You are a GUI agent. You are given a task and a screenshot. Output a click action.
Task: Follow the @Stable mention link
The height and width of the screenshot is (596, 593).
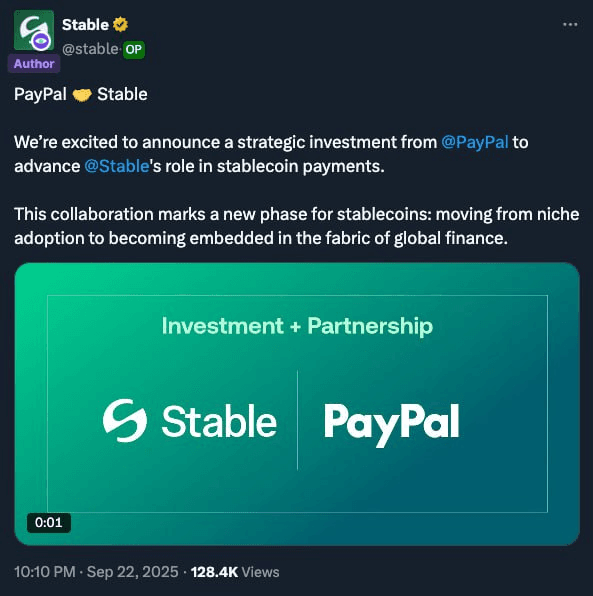tap(117, 166)
